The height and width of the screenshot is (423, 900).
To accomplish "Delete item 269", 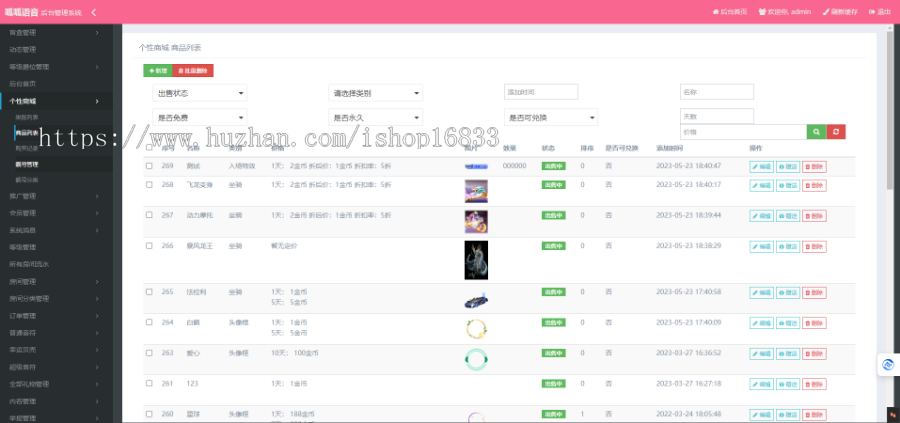I will [x=814, y=167].
